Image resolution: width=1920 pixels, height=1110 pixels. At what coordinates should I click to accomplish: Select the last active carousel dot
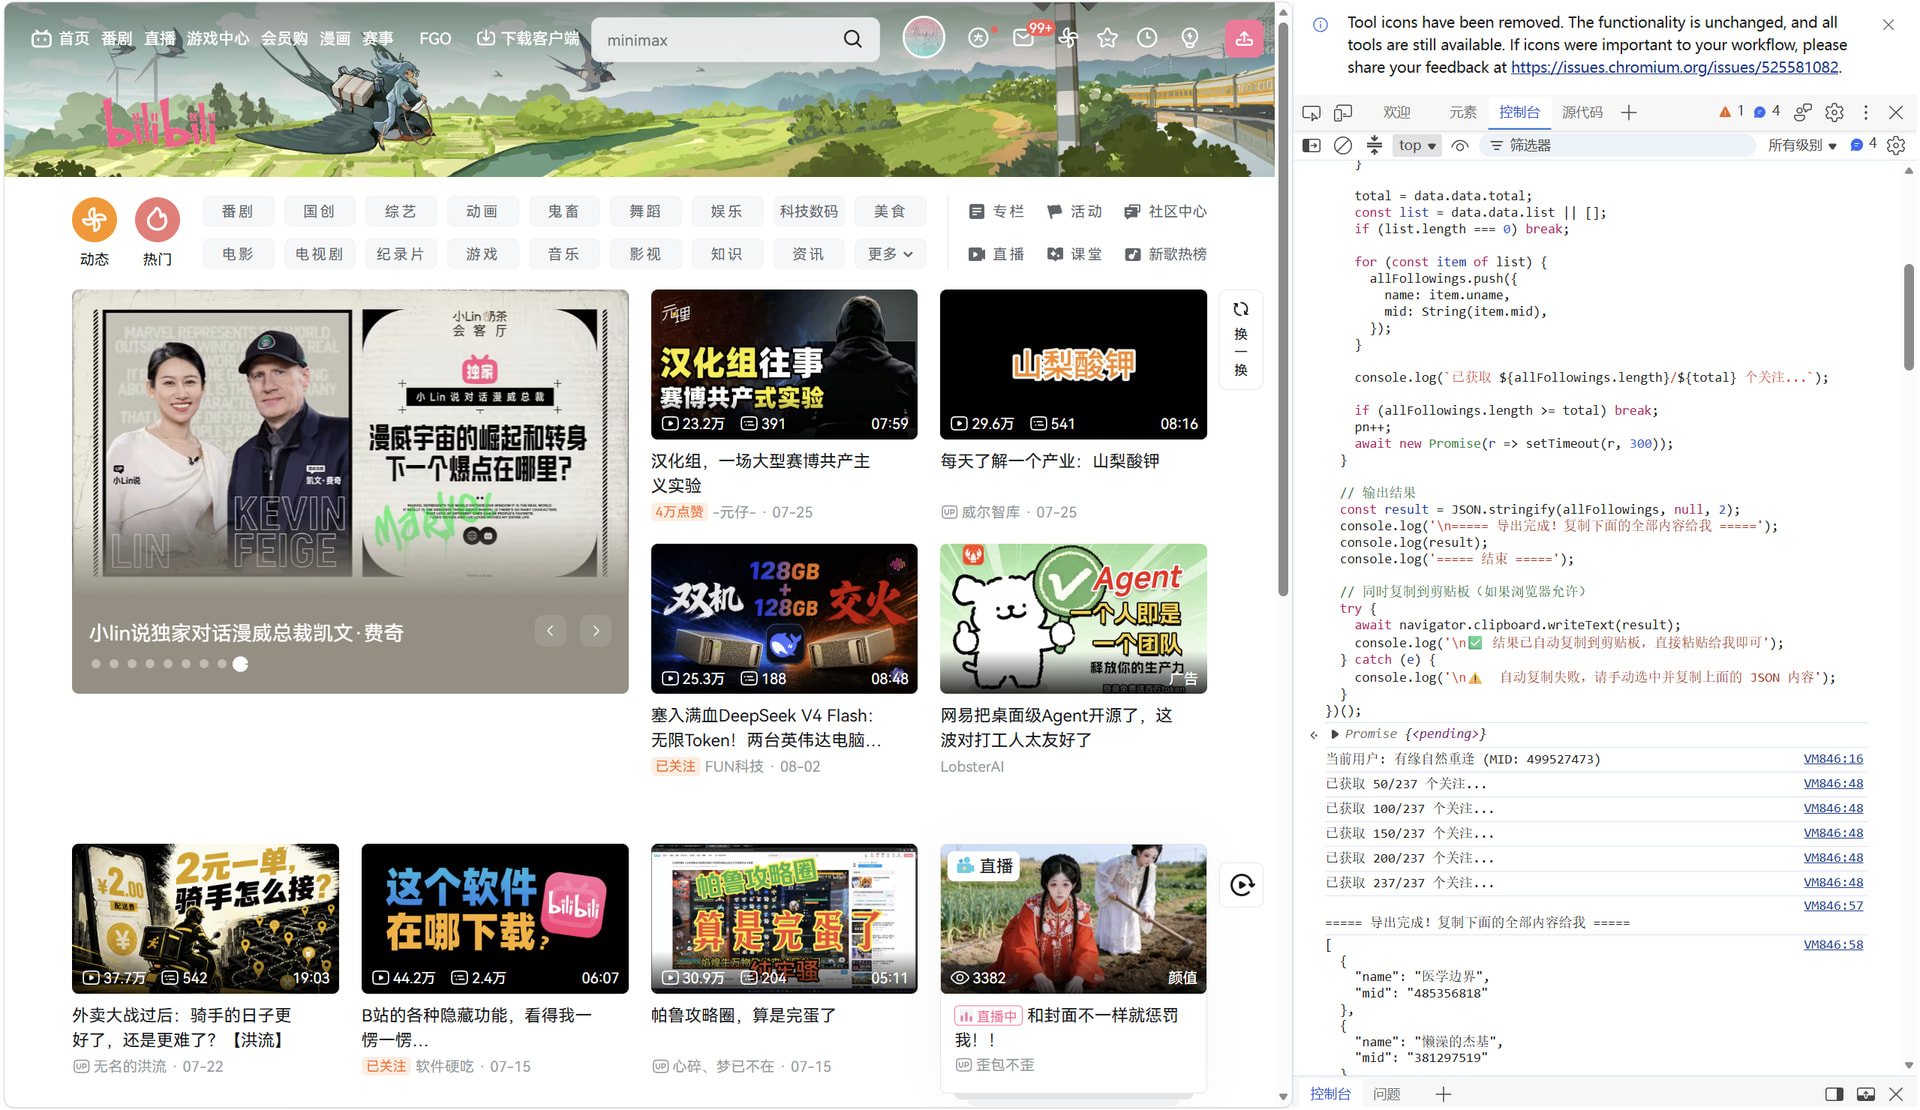pos(240,664)
